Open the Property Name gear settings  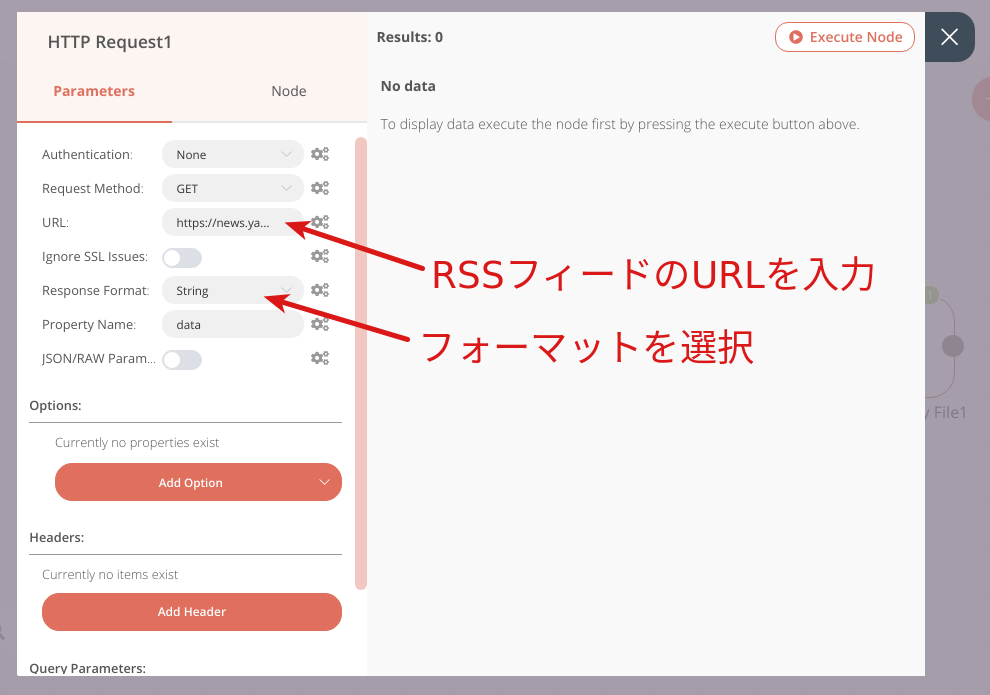point(319,324)
